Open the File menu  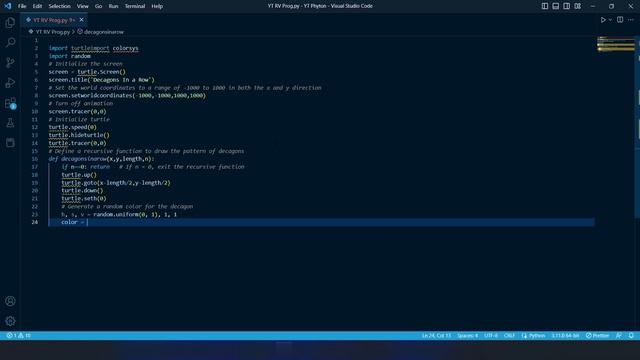pyautogui.click(x=22, y=6)
